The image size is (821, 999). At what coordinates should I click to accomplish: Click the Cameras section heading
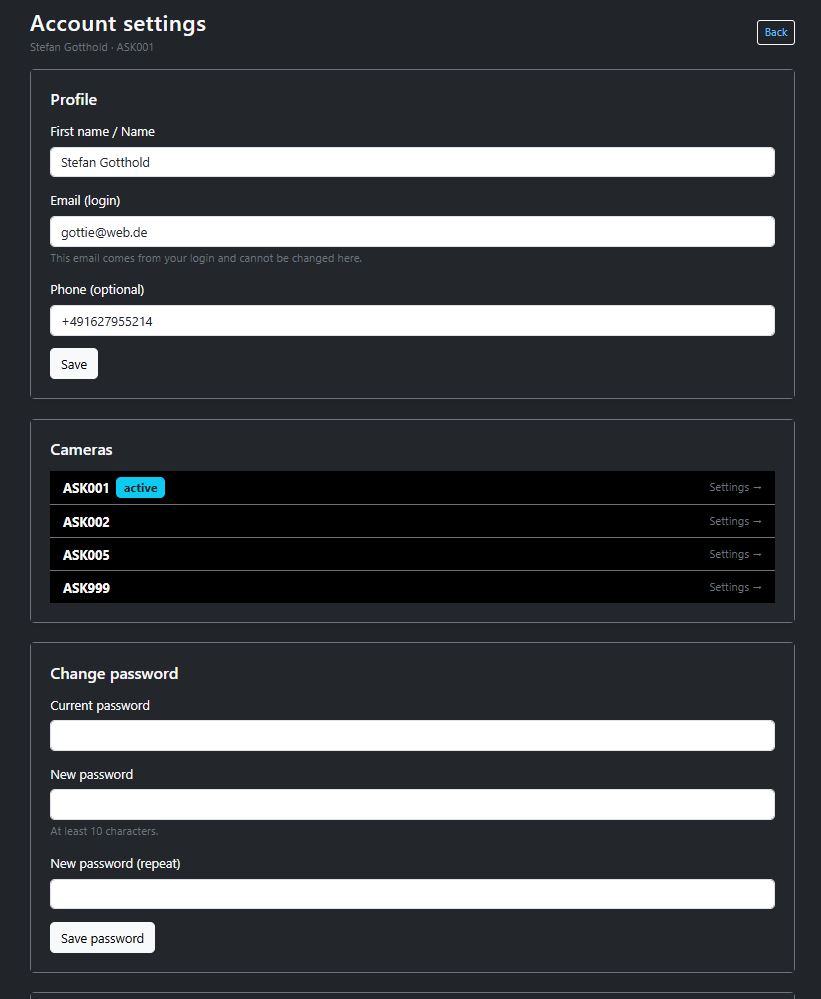(x=81, y=450)
